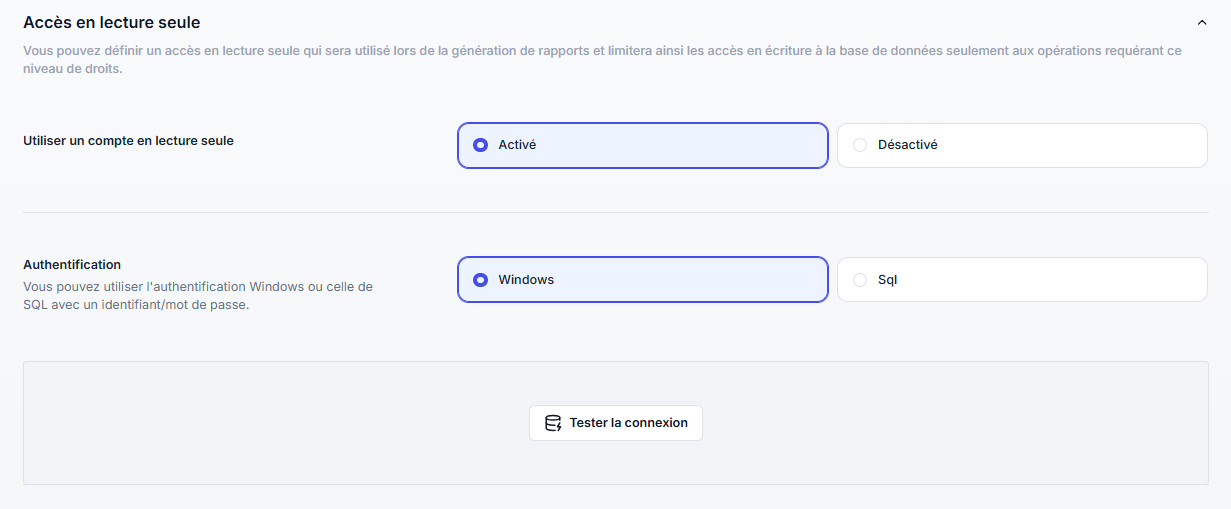Click the database icon on the test button
1231x509 pixels.
[552, 423]
